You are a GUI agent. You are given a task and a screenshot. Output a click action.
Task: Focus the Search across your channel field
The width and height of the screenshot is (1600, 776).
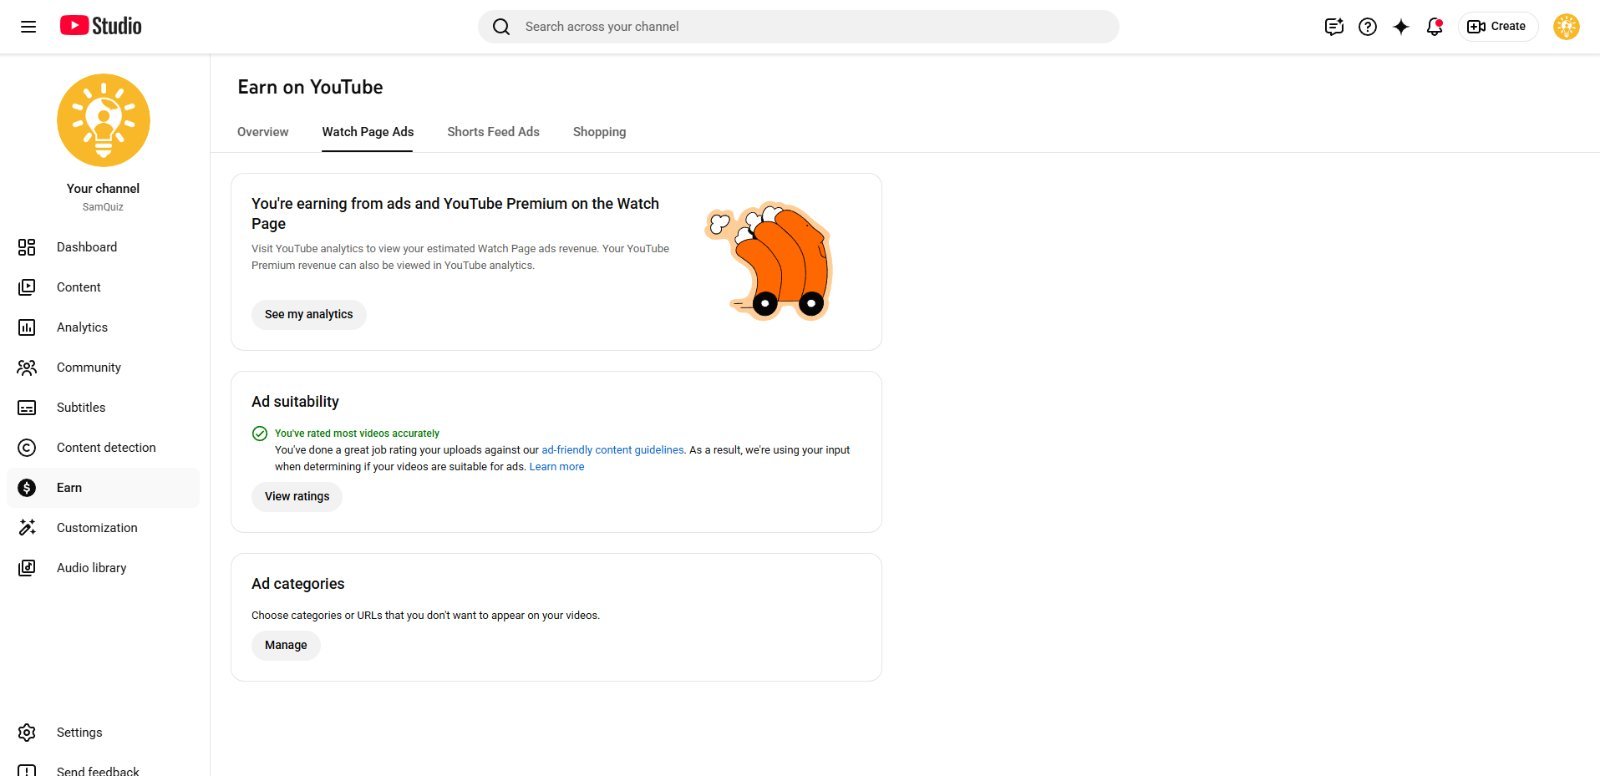point(798,27)
